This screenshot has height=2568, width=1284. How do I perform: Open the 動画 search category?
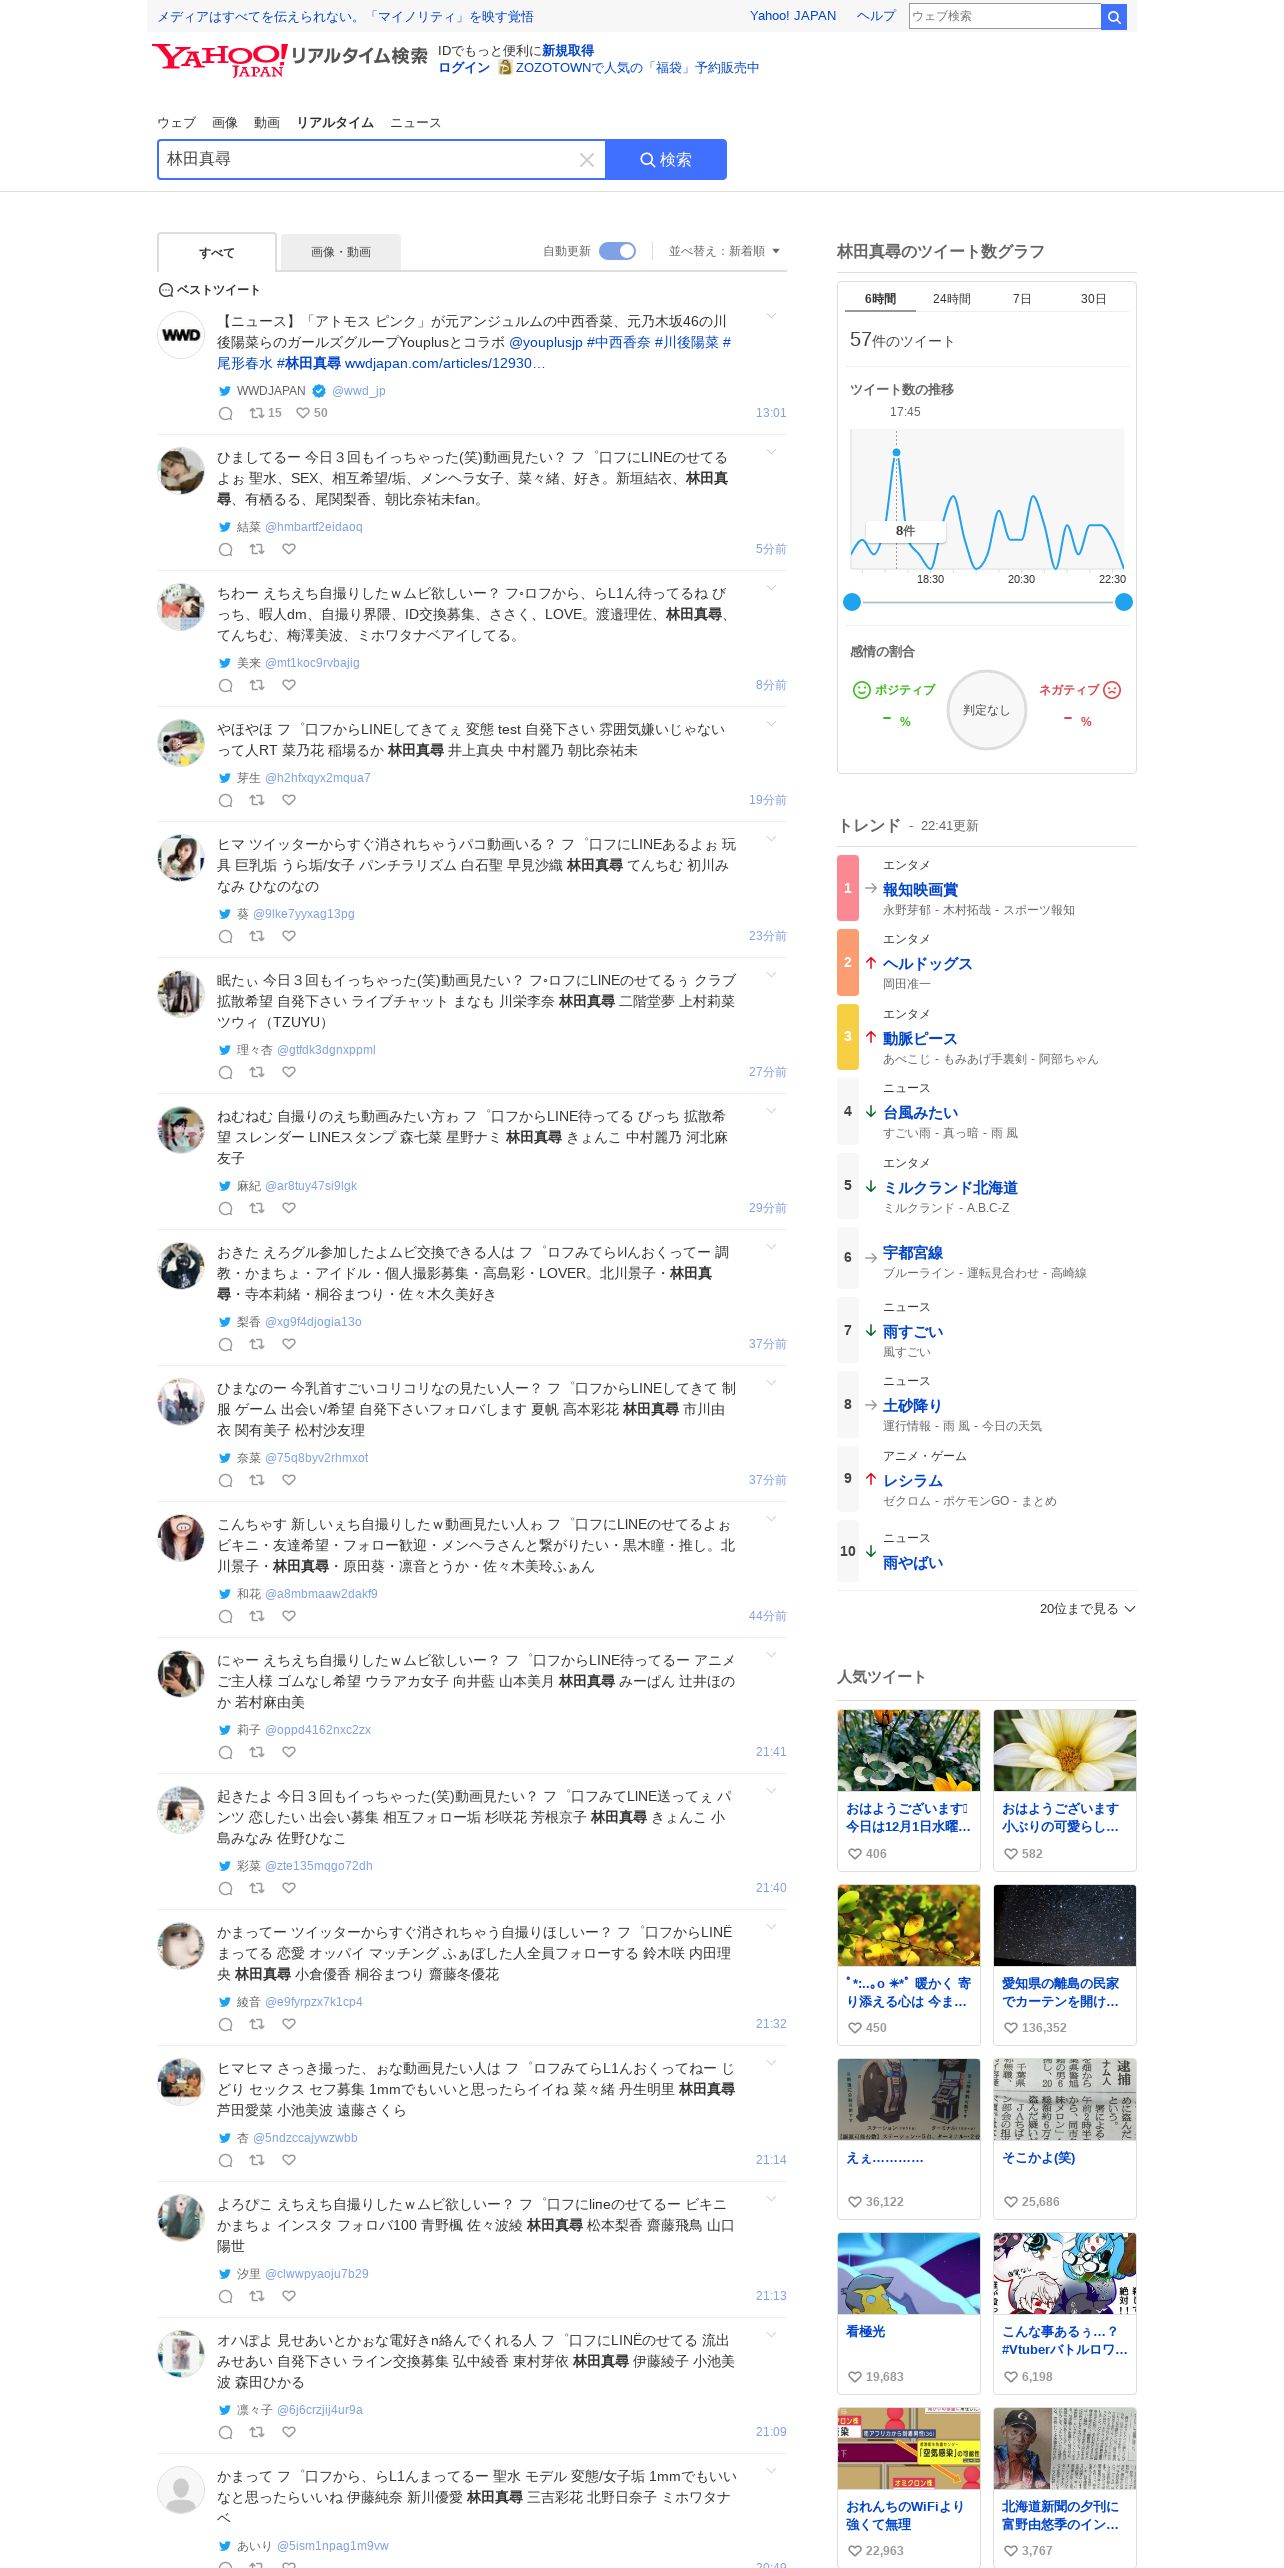coord(267,123)
